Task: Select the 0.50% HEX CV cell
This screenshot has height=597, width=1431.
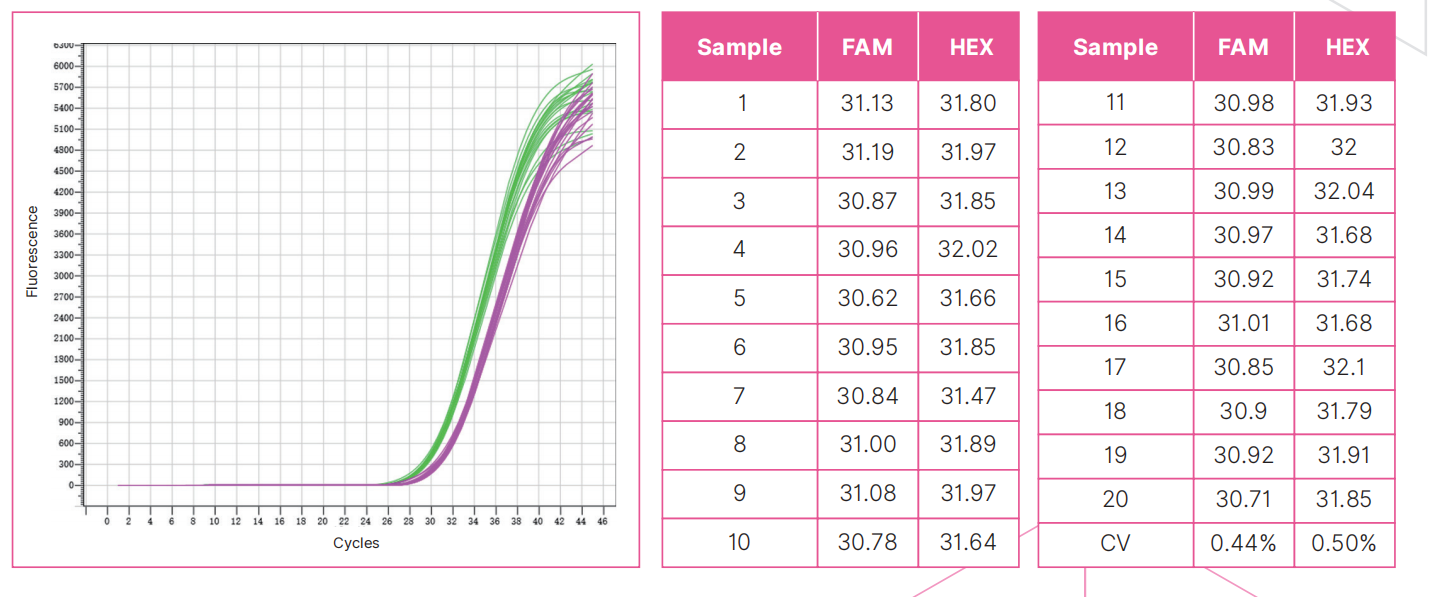Action: point(1346,543)
